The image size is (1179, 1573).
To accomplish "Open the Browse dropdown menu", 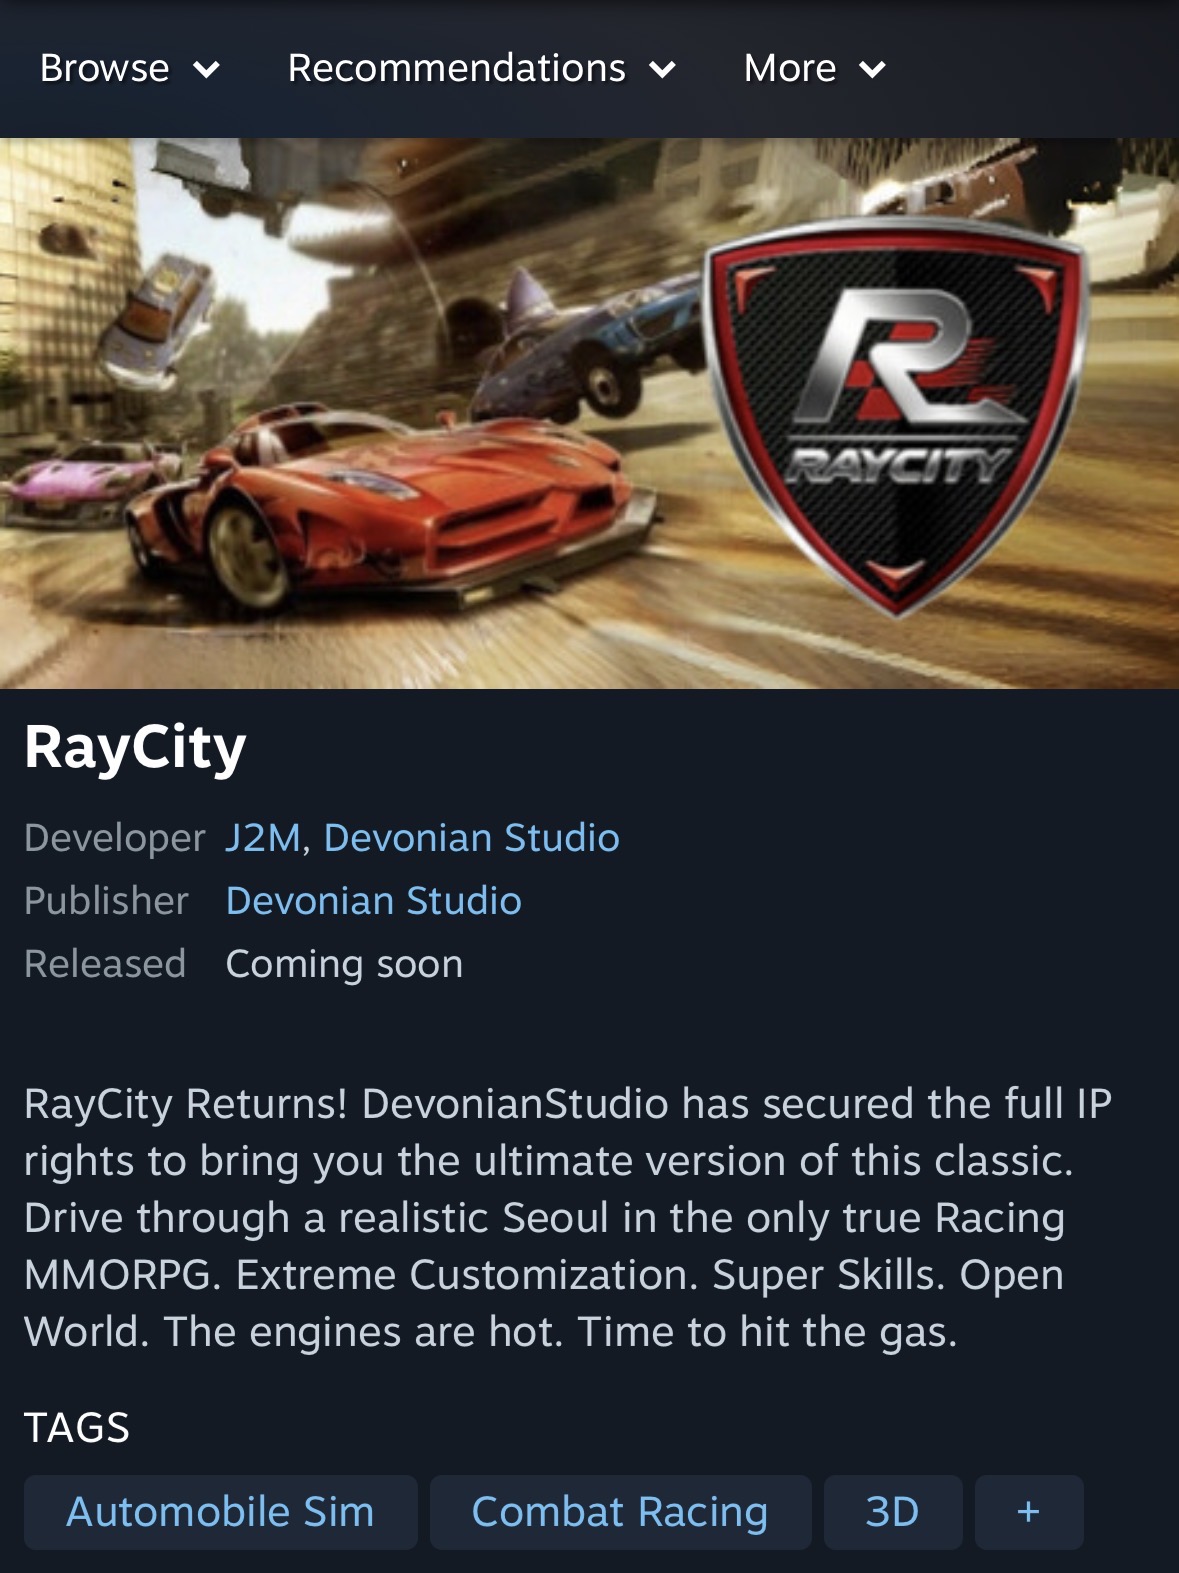I will click(x=129, y=69).
